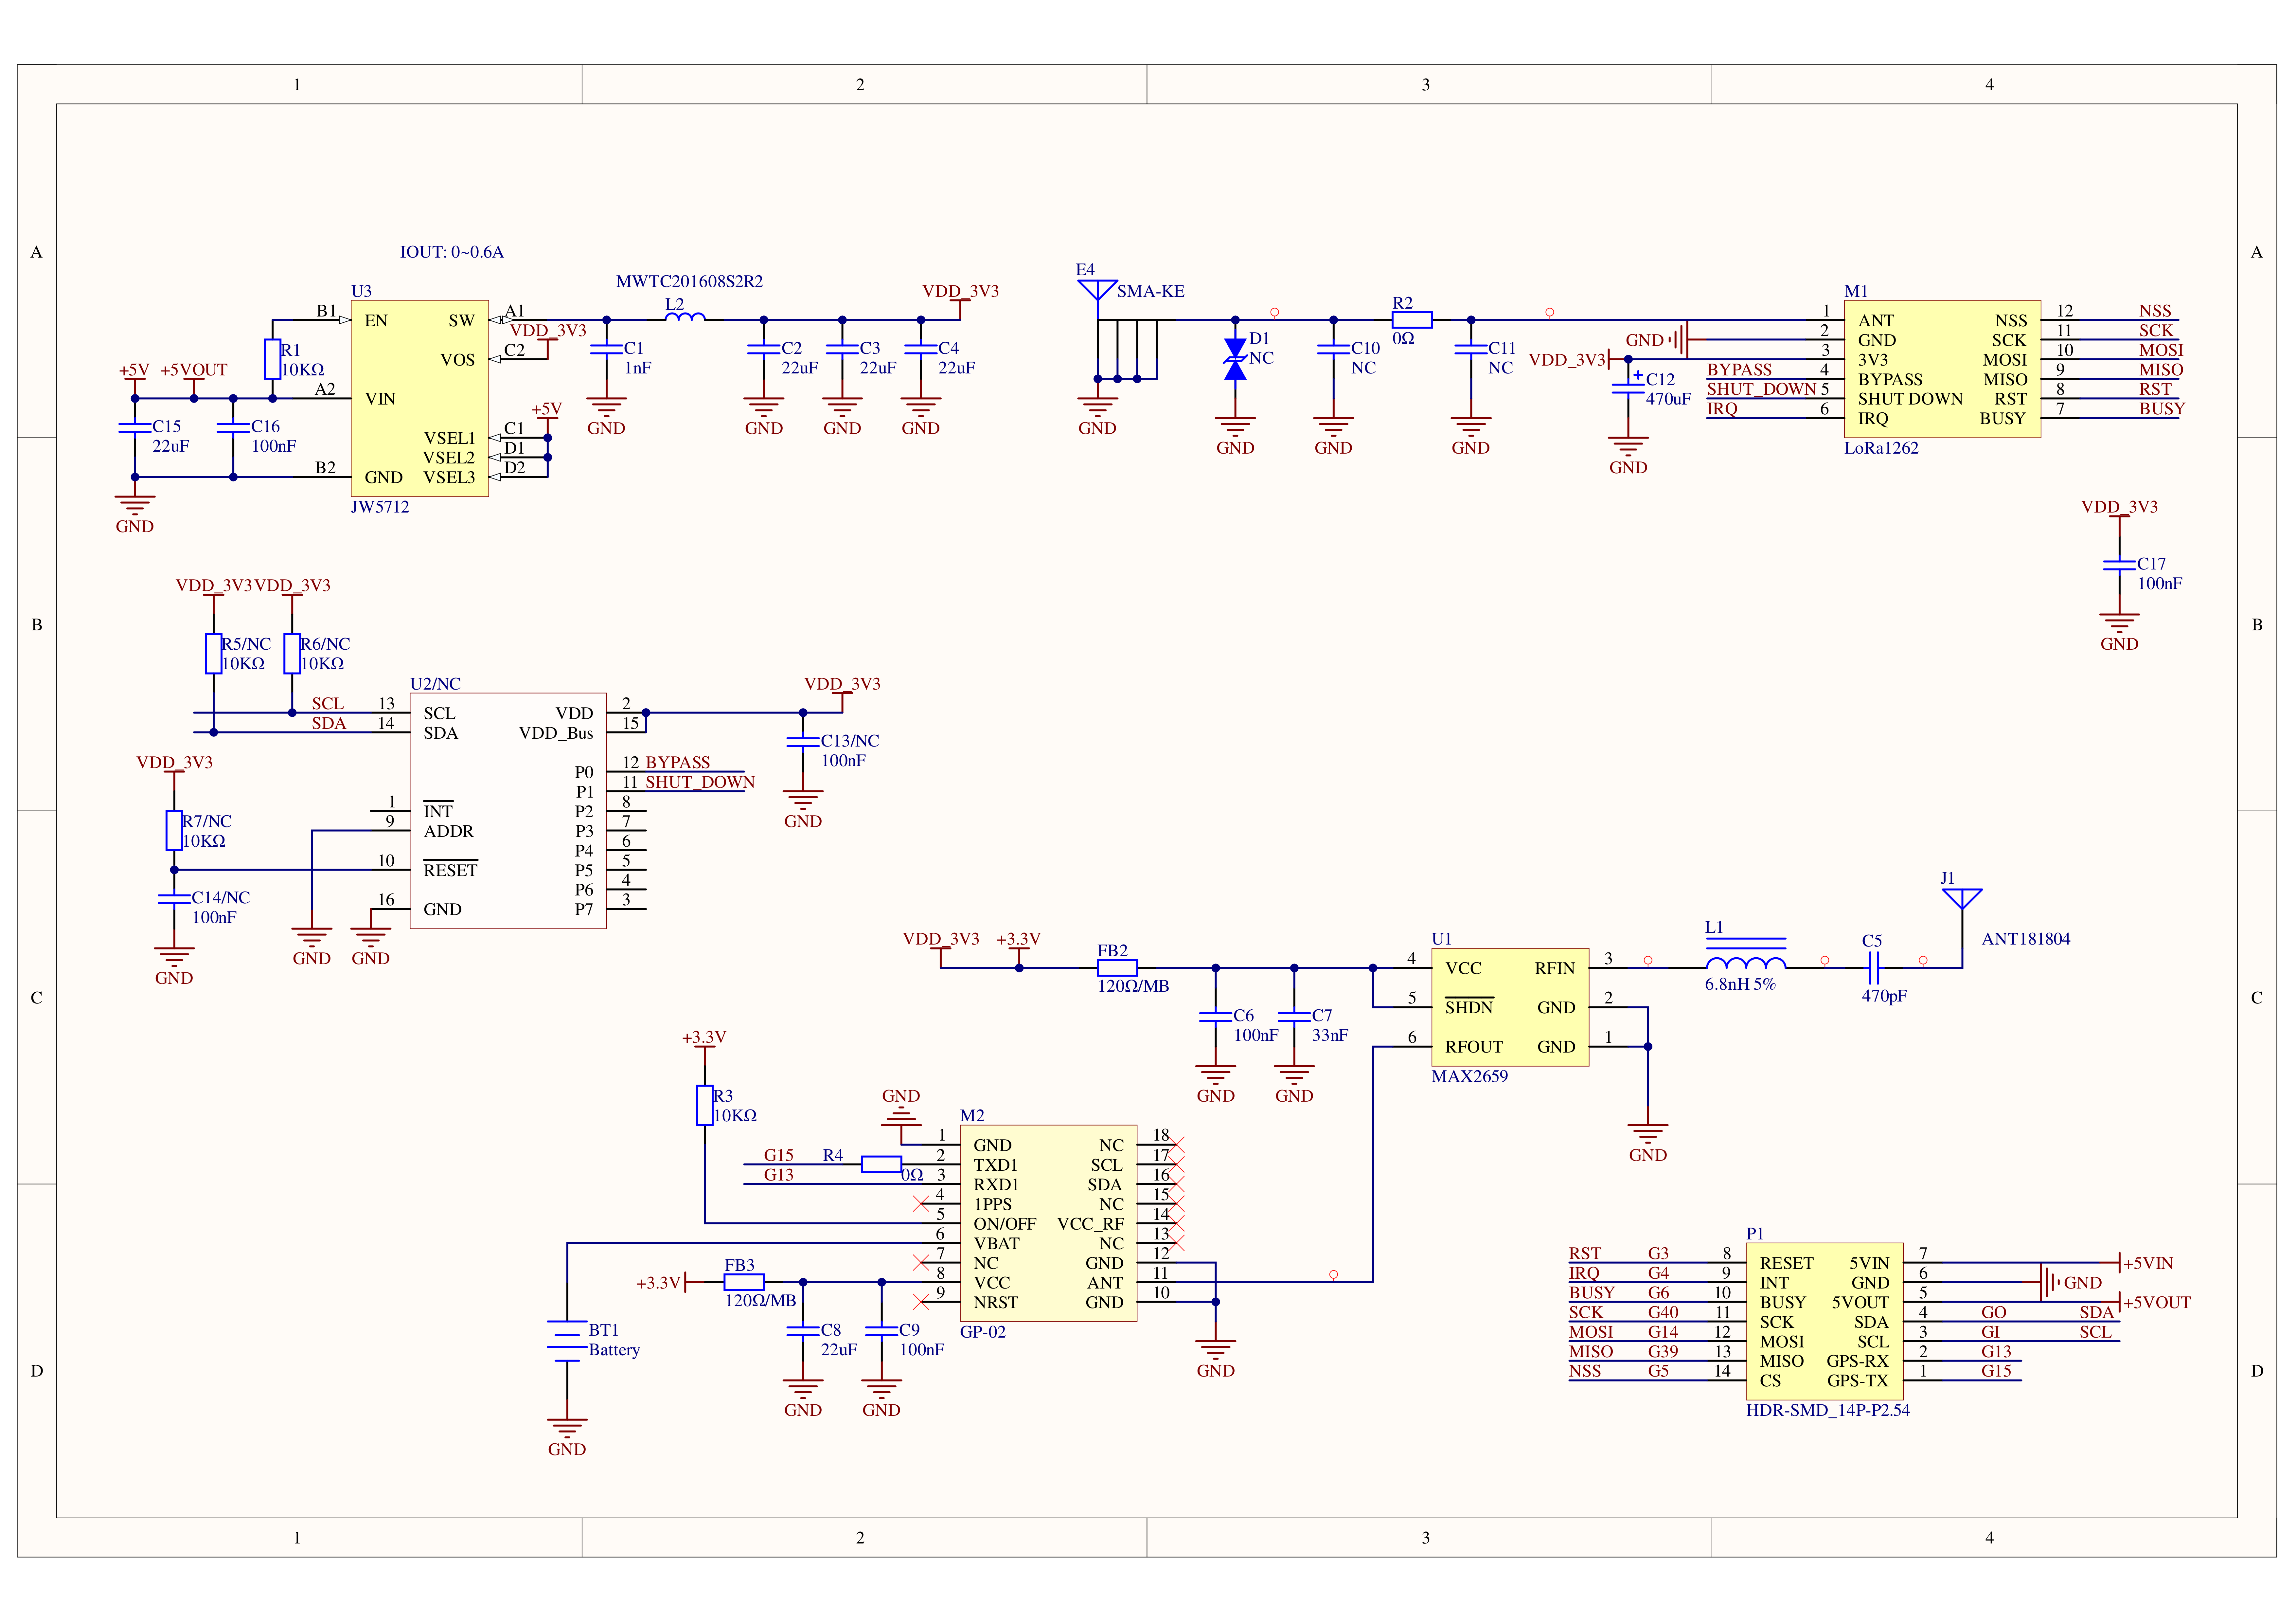The image size is (2296, 1623).
Task: Select the D1 diode symbol
Action: (x=1235, y=359)
